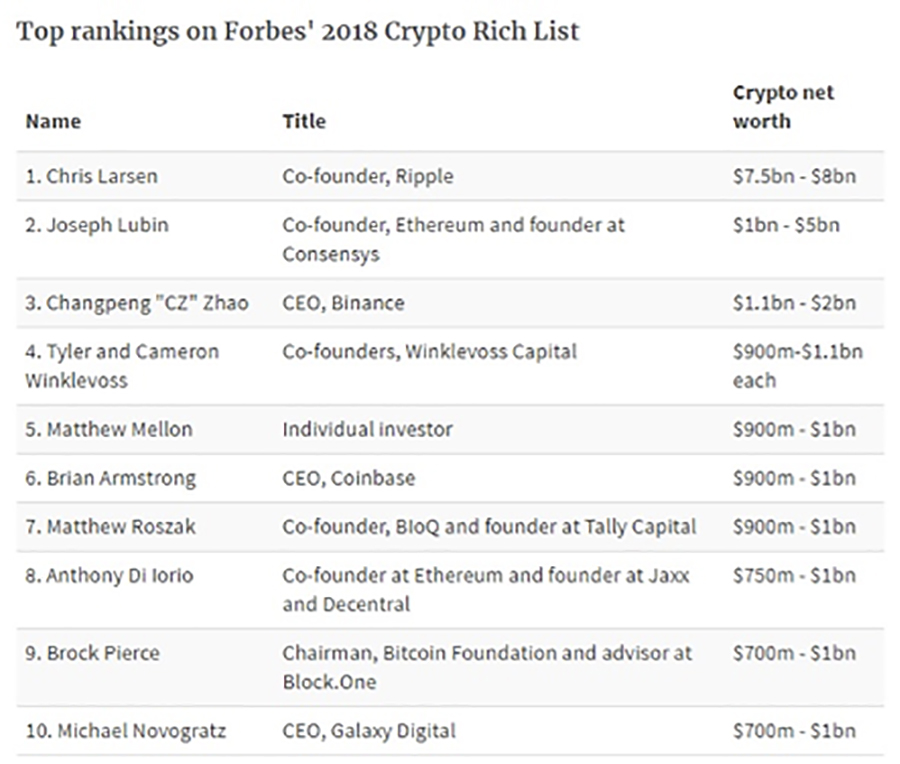Click on Changpeng "CZ" Zhao entry
Viewport: 900px width, 764px height.
tap(137, 303)
